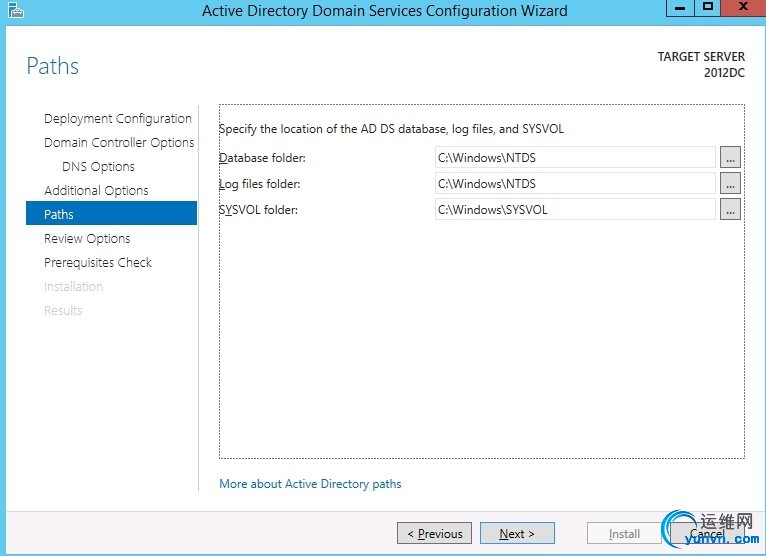
Task: Select the Paths step in sidebar
Action: (x=59, y=214)
